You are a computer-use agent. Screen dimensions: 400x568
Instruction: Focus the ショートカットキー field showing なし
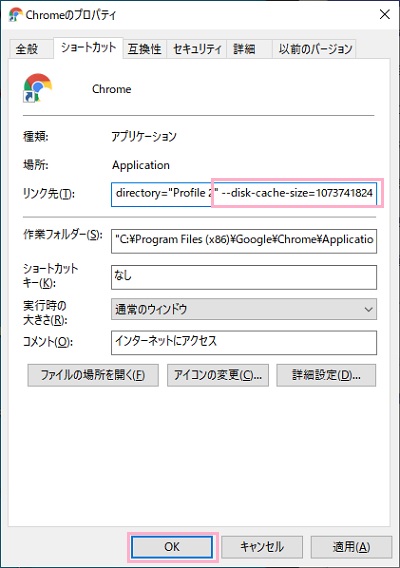pyautogui.click(x=244, y=277)
